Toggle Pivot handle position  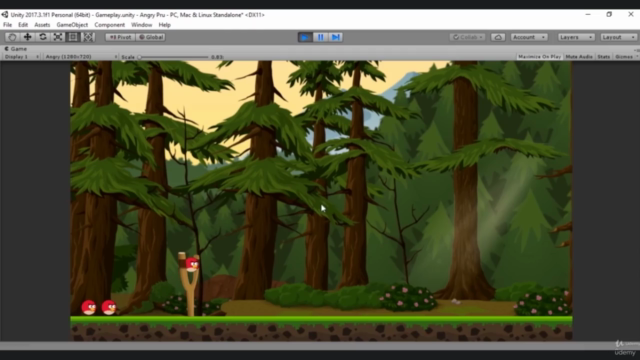[120, 37]
